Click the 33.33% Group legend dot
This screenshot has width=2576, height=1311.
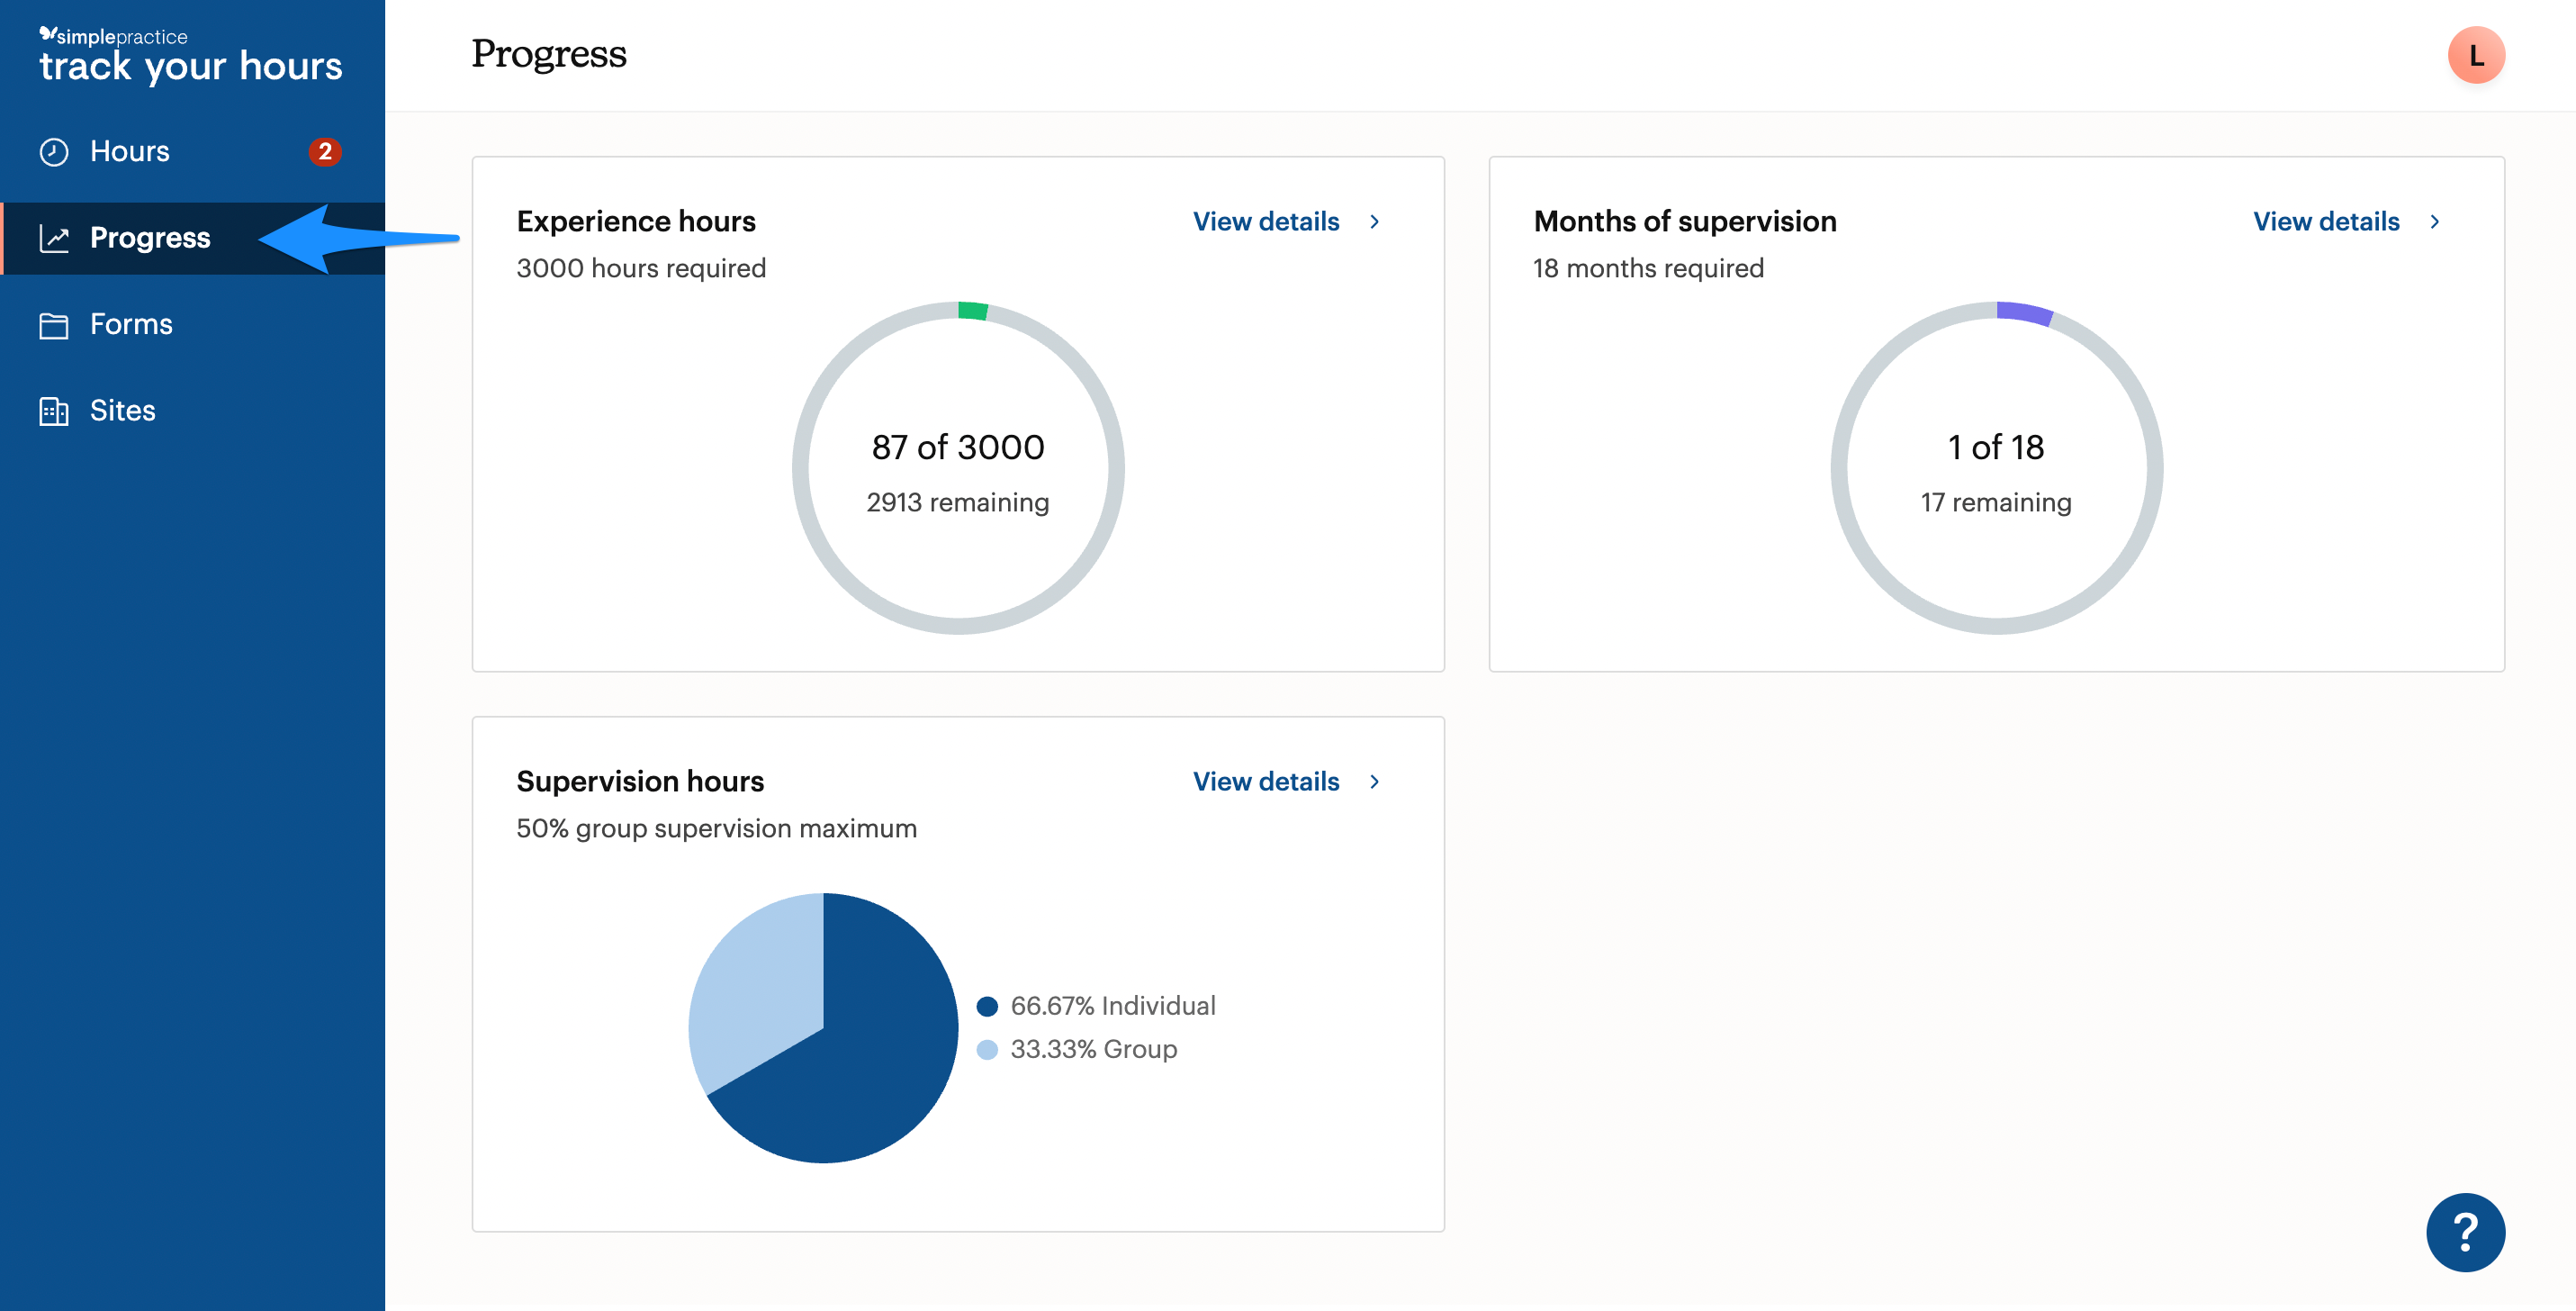(x=988, y=1049)
